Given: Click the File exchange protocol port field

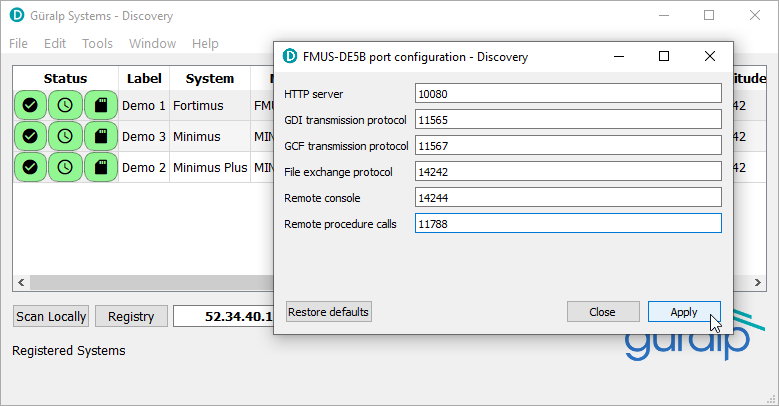Looking at the screenshot, I should (568, 172).
